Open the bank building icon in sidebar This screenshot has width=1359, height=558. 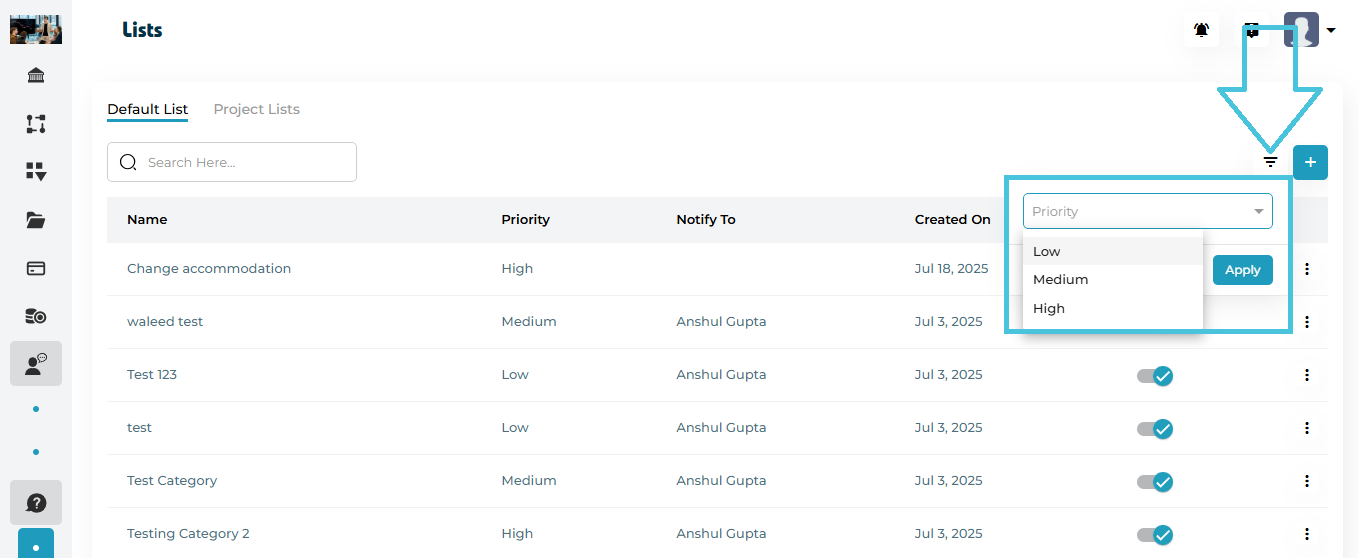[x=36, y=76]
